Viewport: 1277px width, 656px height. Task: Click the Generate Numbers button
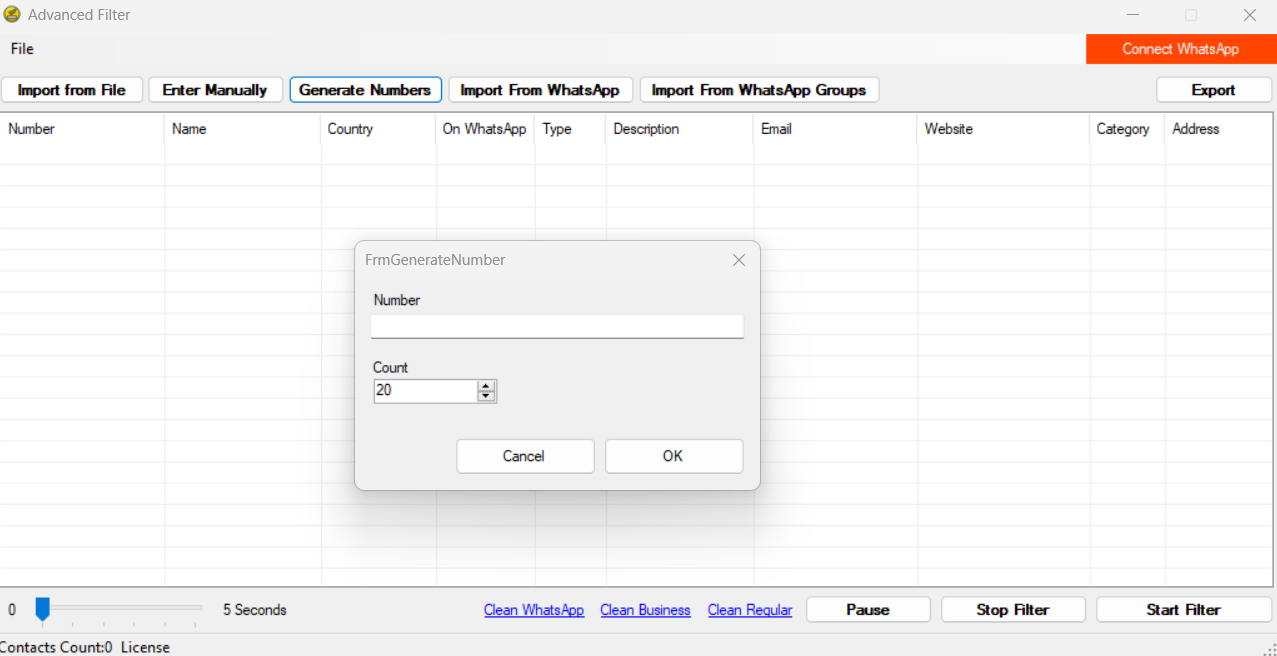pos(365,90)
